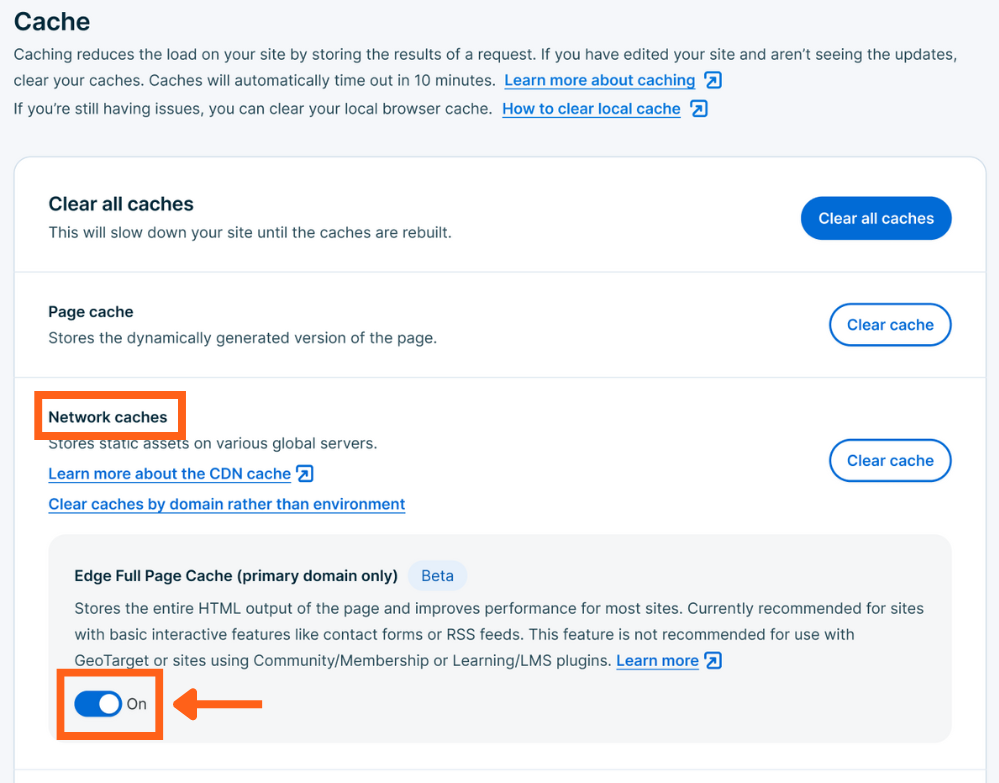The width and height of the screenshot is (999, 783).
Task: Click external-link icon next to CDN cache link
Action: coord(306,473)
